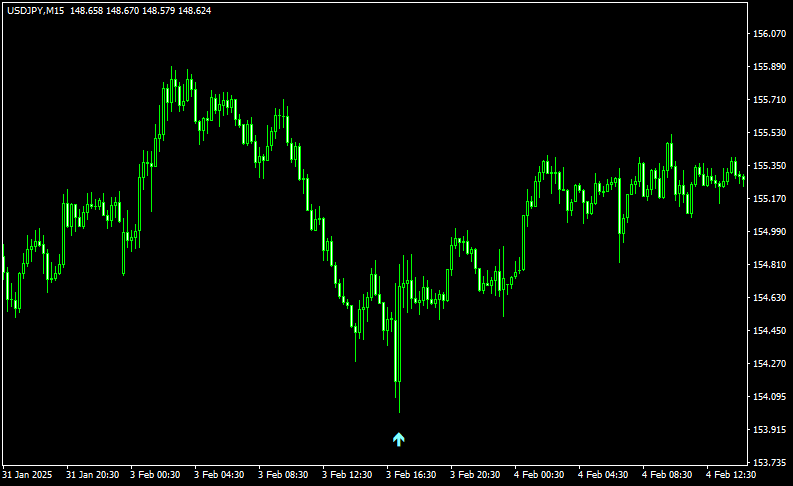Select the last candle at chart's right edge
The width and height of the screenshot is (793, 486).
click(x=743, y=178)
